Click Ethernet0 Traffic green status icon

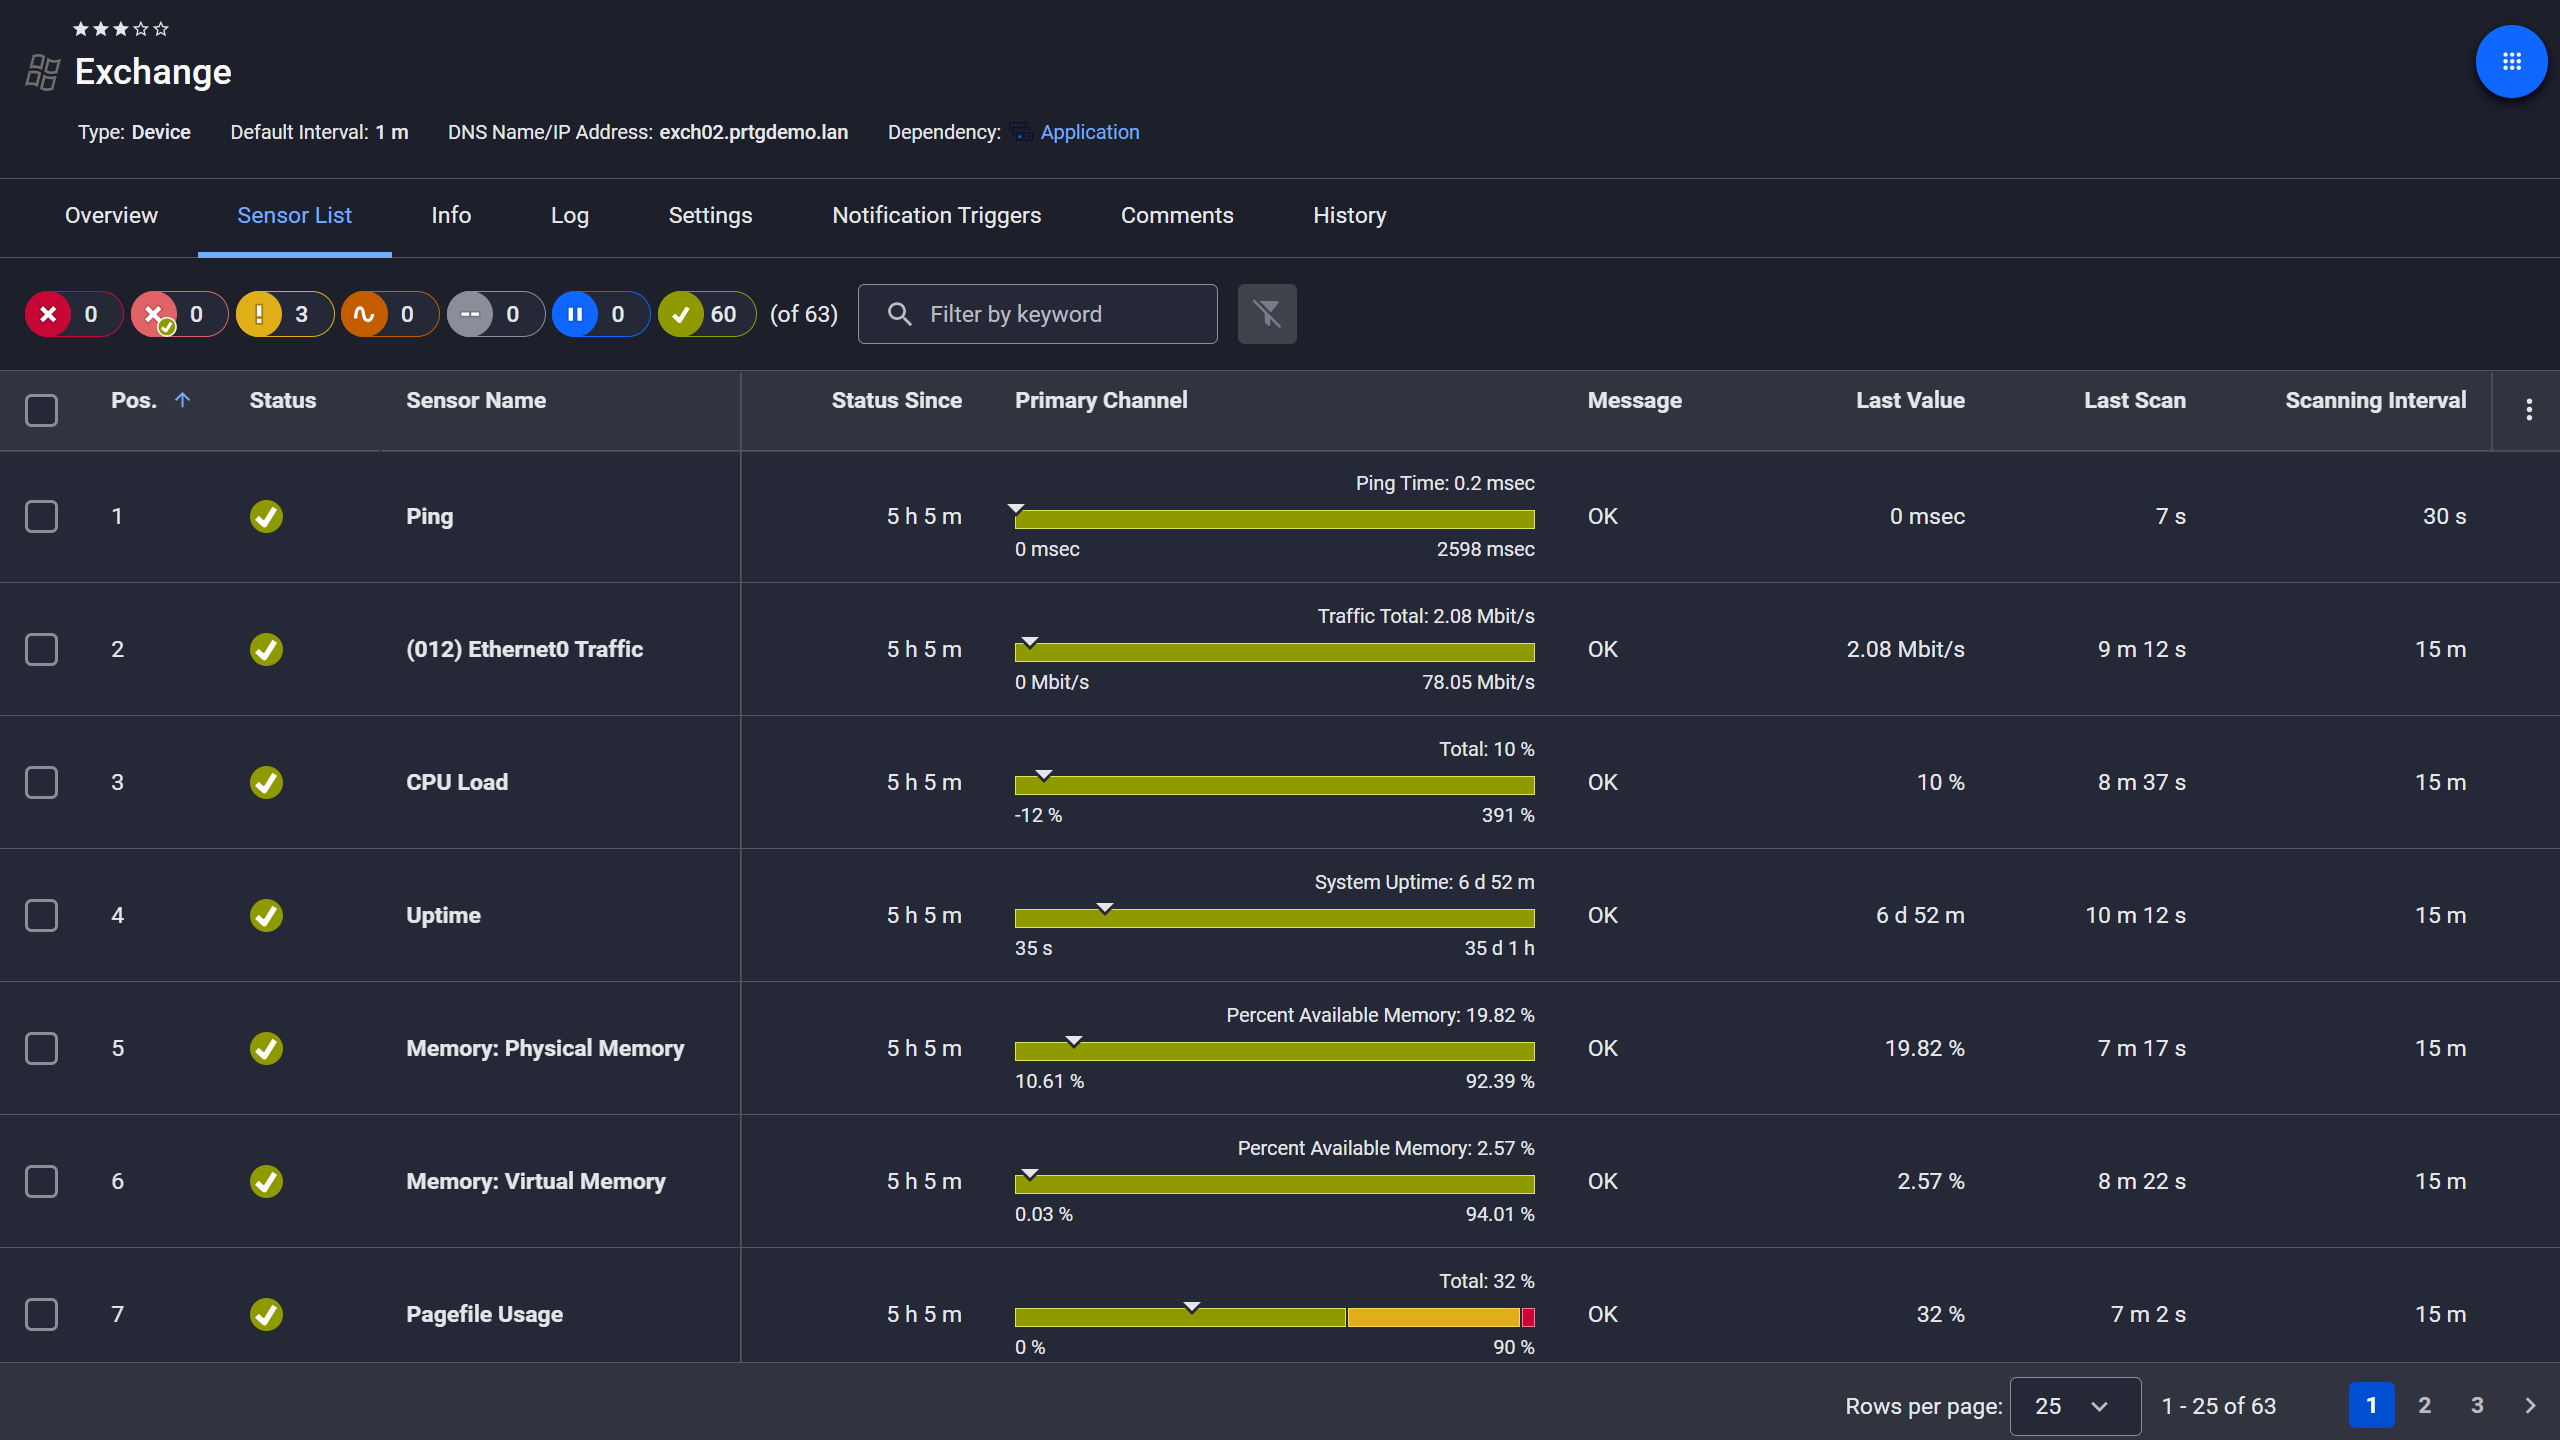(x=266, y=650)
